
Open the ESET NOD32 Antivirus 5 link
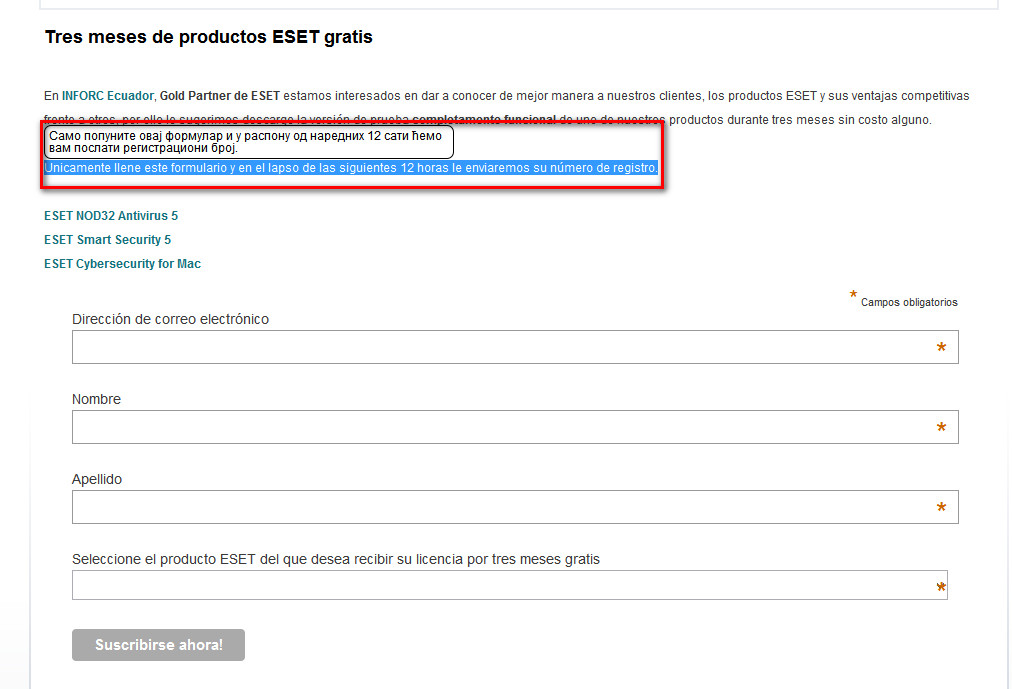[x=111, y=216]
